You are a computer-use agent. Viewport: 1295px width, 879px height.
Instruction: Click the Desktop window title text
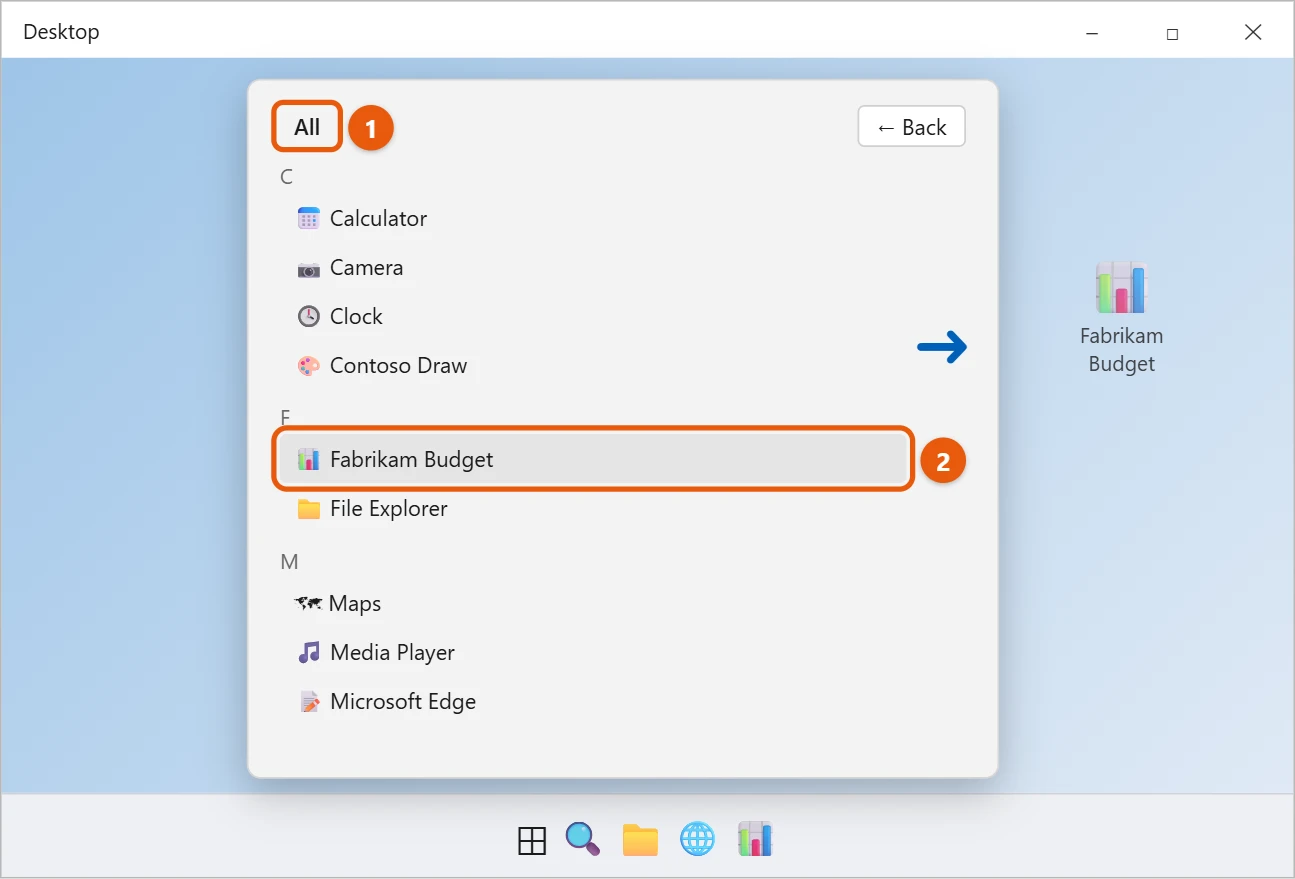click(x=61, y=32)
